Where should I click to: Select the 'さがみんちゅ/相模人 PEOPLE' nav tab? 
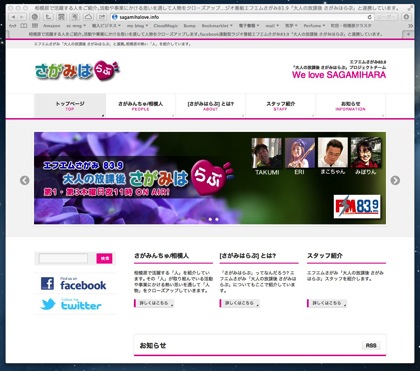tap(140, 105)
